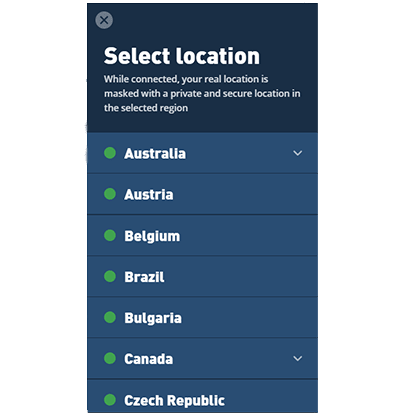Click the Select location heading
This screenshot has width=400, height=419.
point(182,56)
